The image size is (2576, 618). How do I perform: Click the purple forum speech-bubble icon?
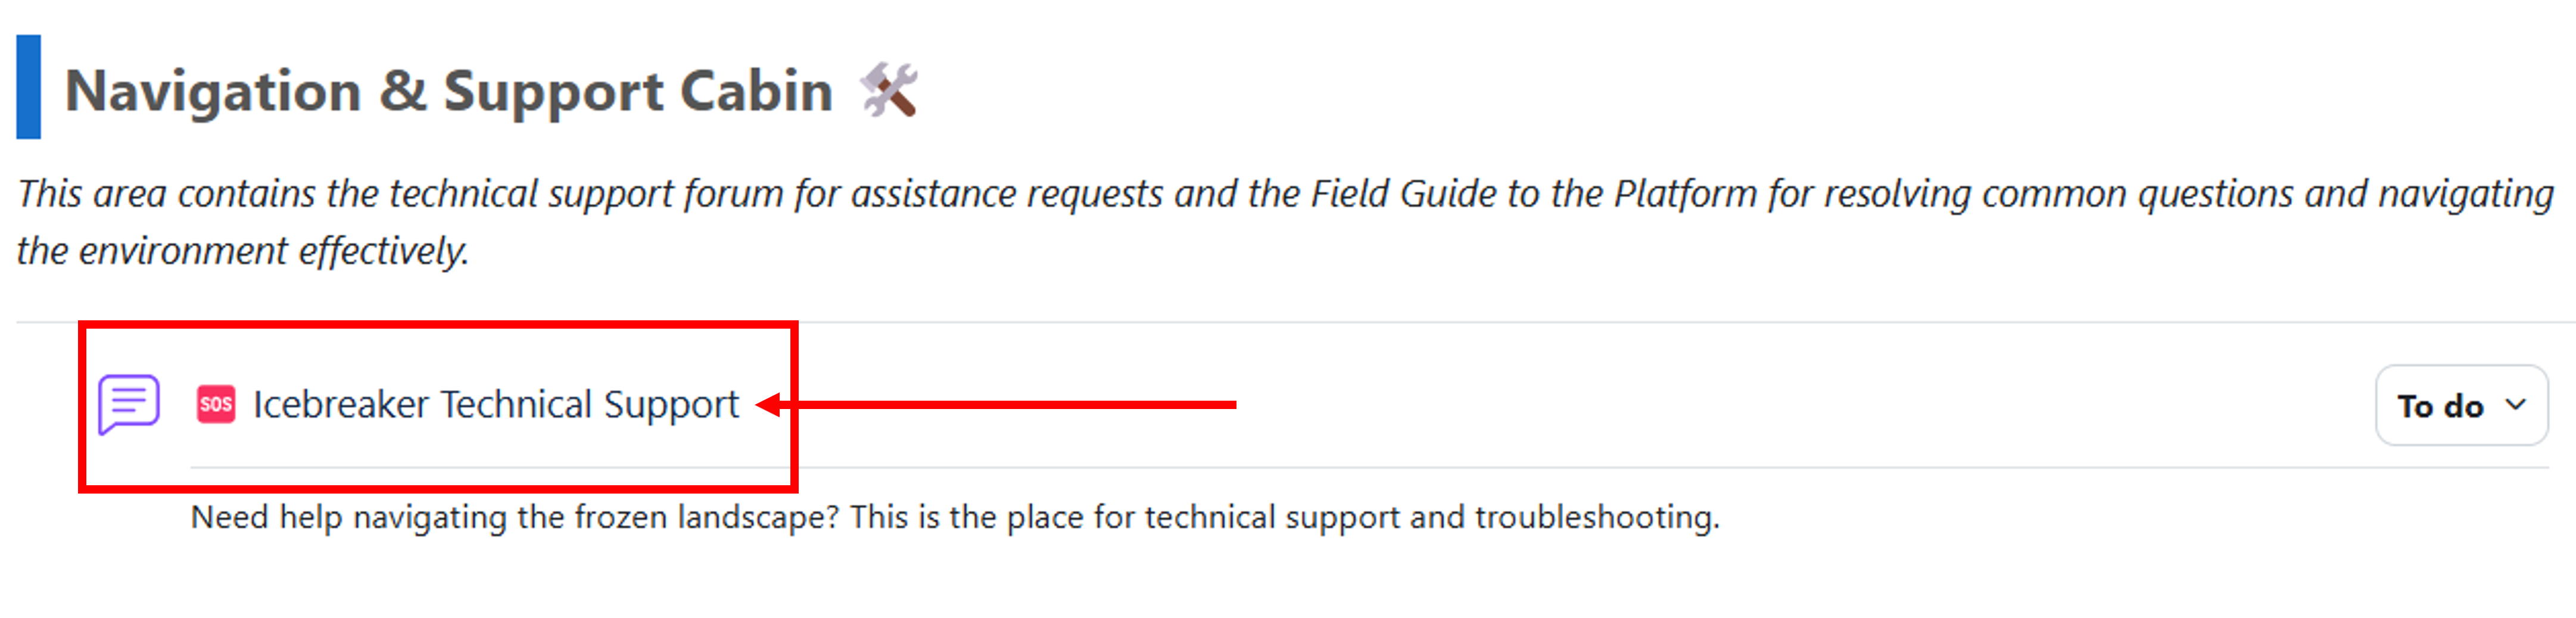click(x=128, y=404)
